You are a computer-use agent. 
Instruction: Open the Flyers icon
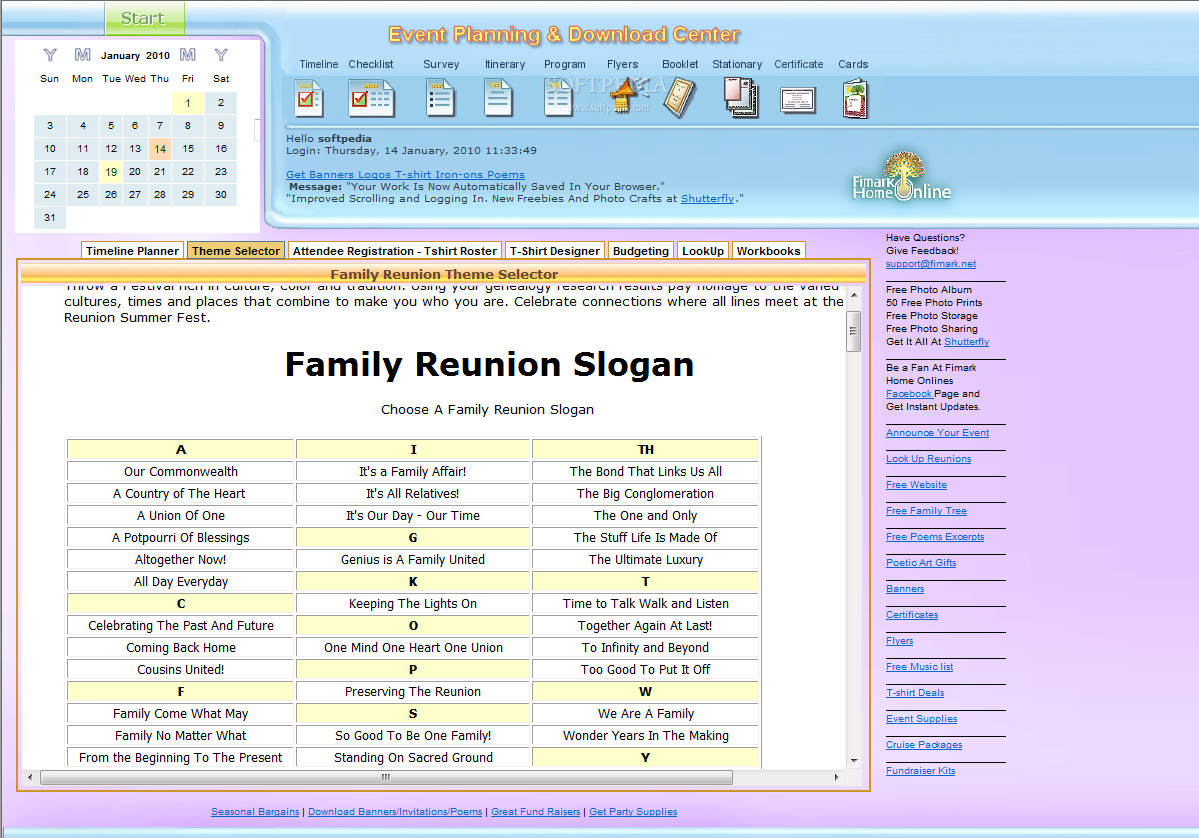623,96
